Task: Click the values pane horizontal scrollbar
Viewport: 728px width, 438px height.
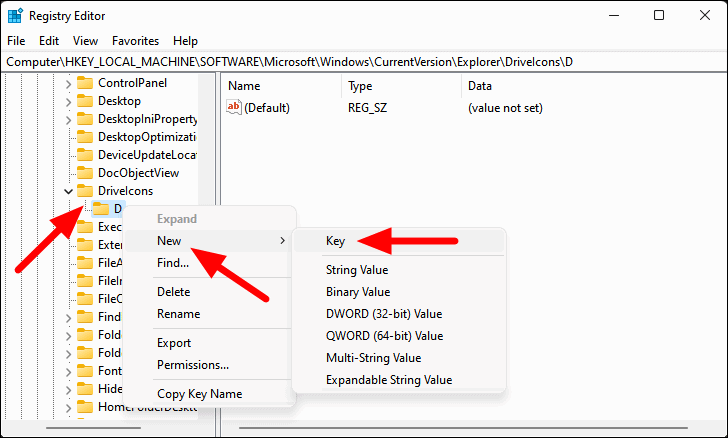Action: pyautogui.click(x=463, y=427)
